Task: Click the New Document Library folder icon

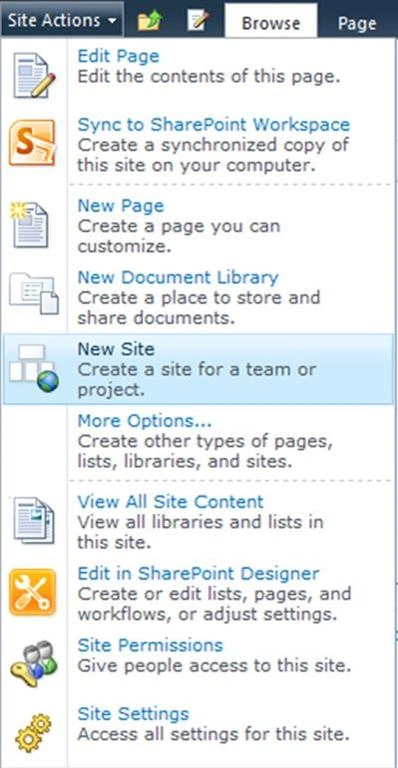Action: pyautogui.click(x=34, y=293)
